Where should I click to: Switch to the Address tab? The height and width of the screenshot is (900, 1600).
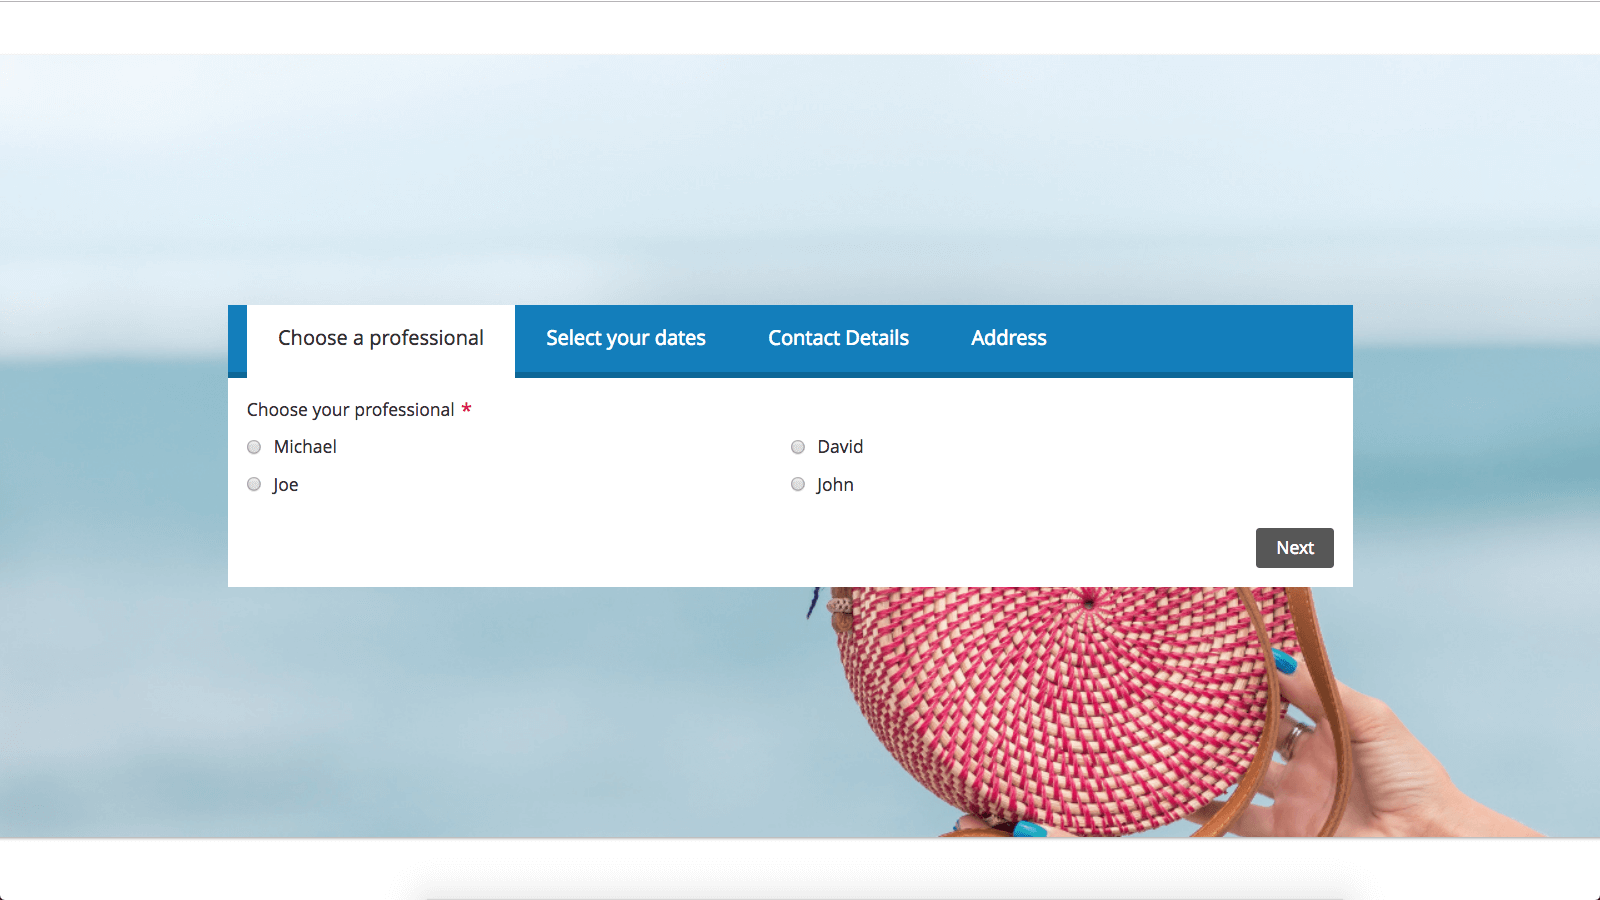point(1008,338)
